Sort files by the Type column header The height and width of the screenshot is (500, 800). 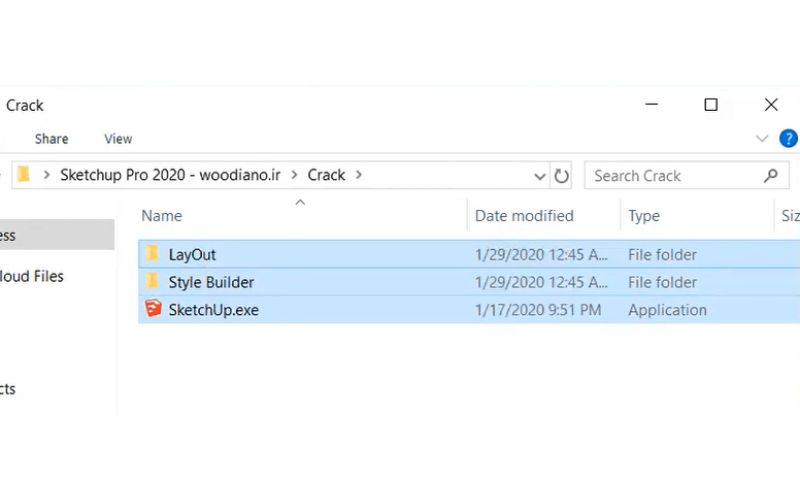pos(644,216)
